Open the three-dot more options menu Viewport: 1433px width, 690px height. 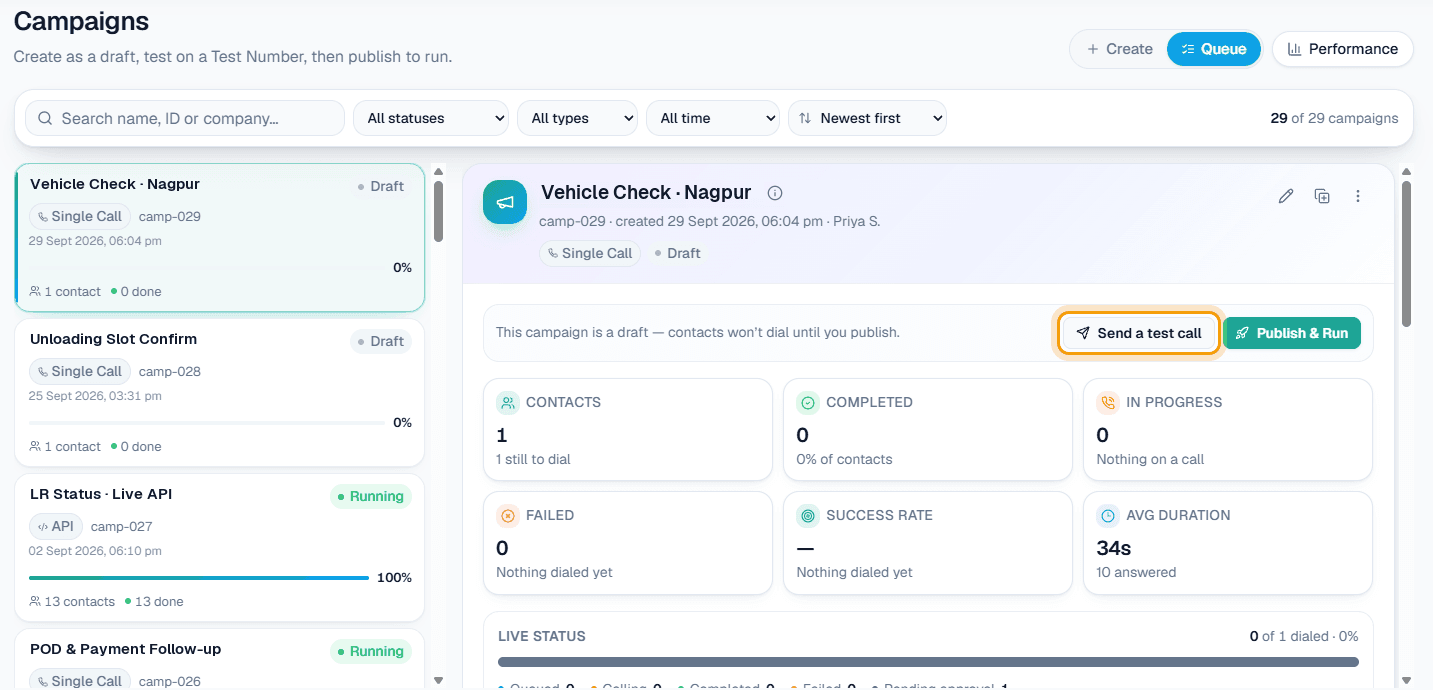pyautogui.click(x=1358, y=196)
